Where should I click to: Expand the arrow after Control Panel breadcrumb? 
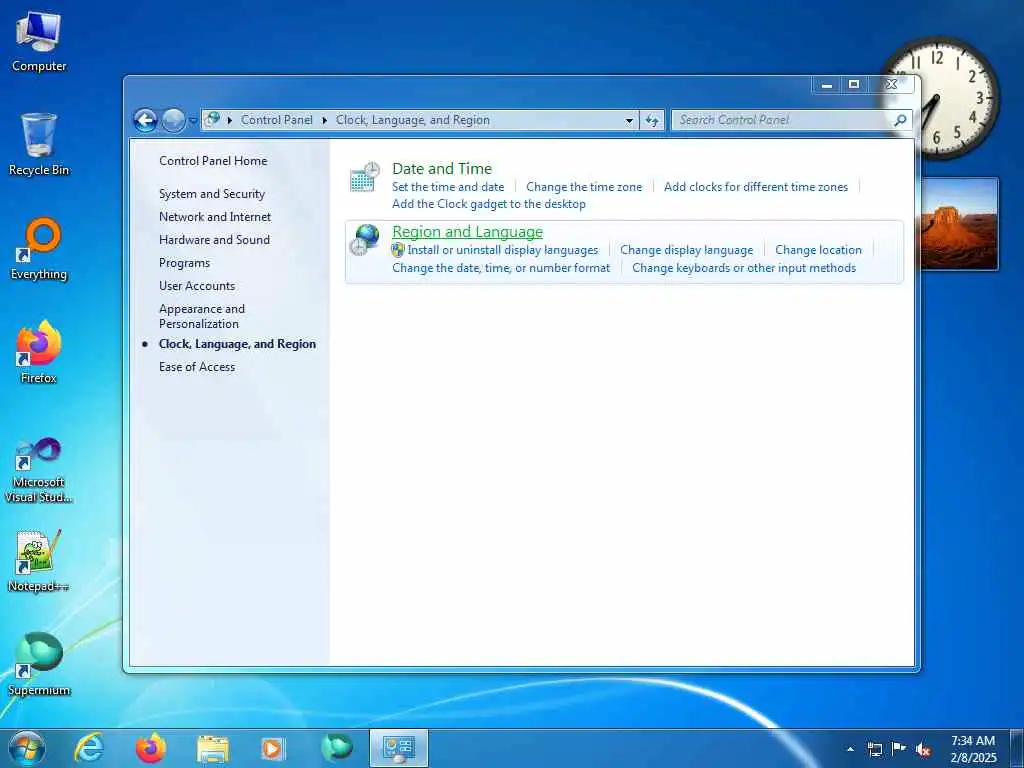pos(325,120)
